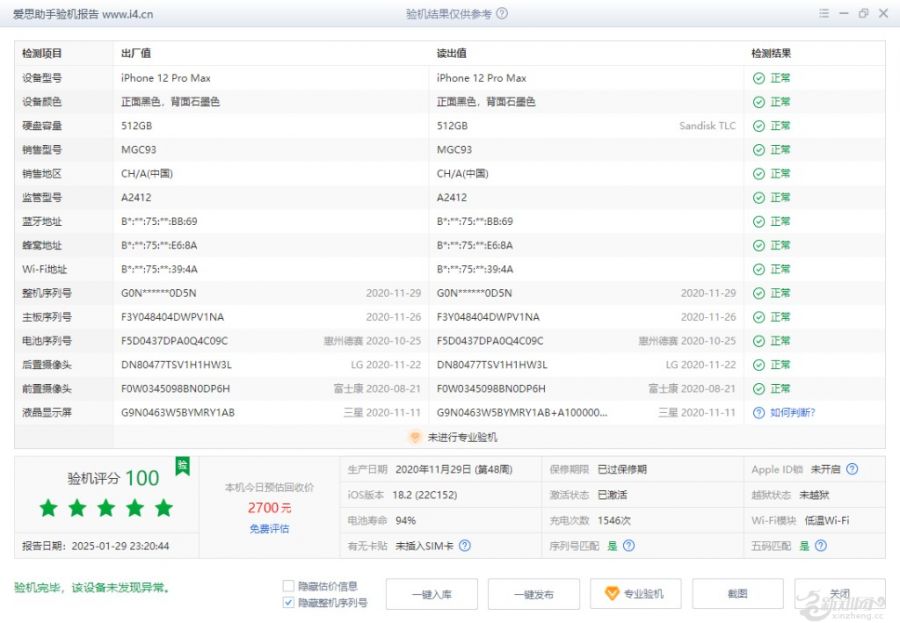Click the 液晶显示屏 row label
Image resolution: width=900 pixels, height=623 pixels.
pyautogui.click(x=46, y=412)
